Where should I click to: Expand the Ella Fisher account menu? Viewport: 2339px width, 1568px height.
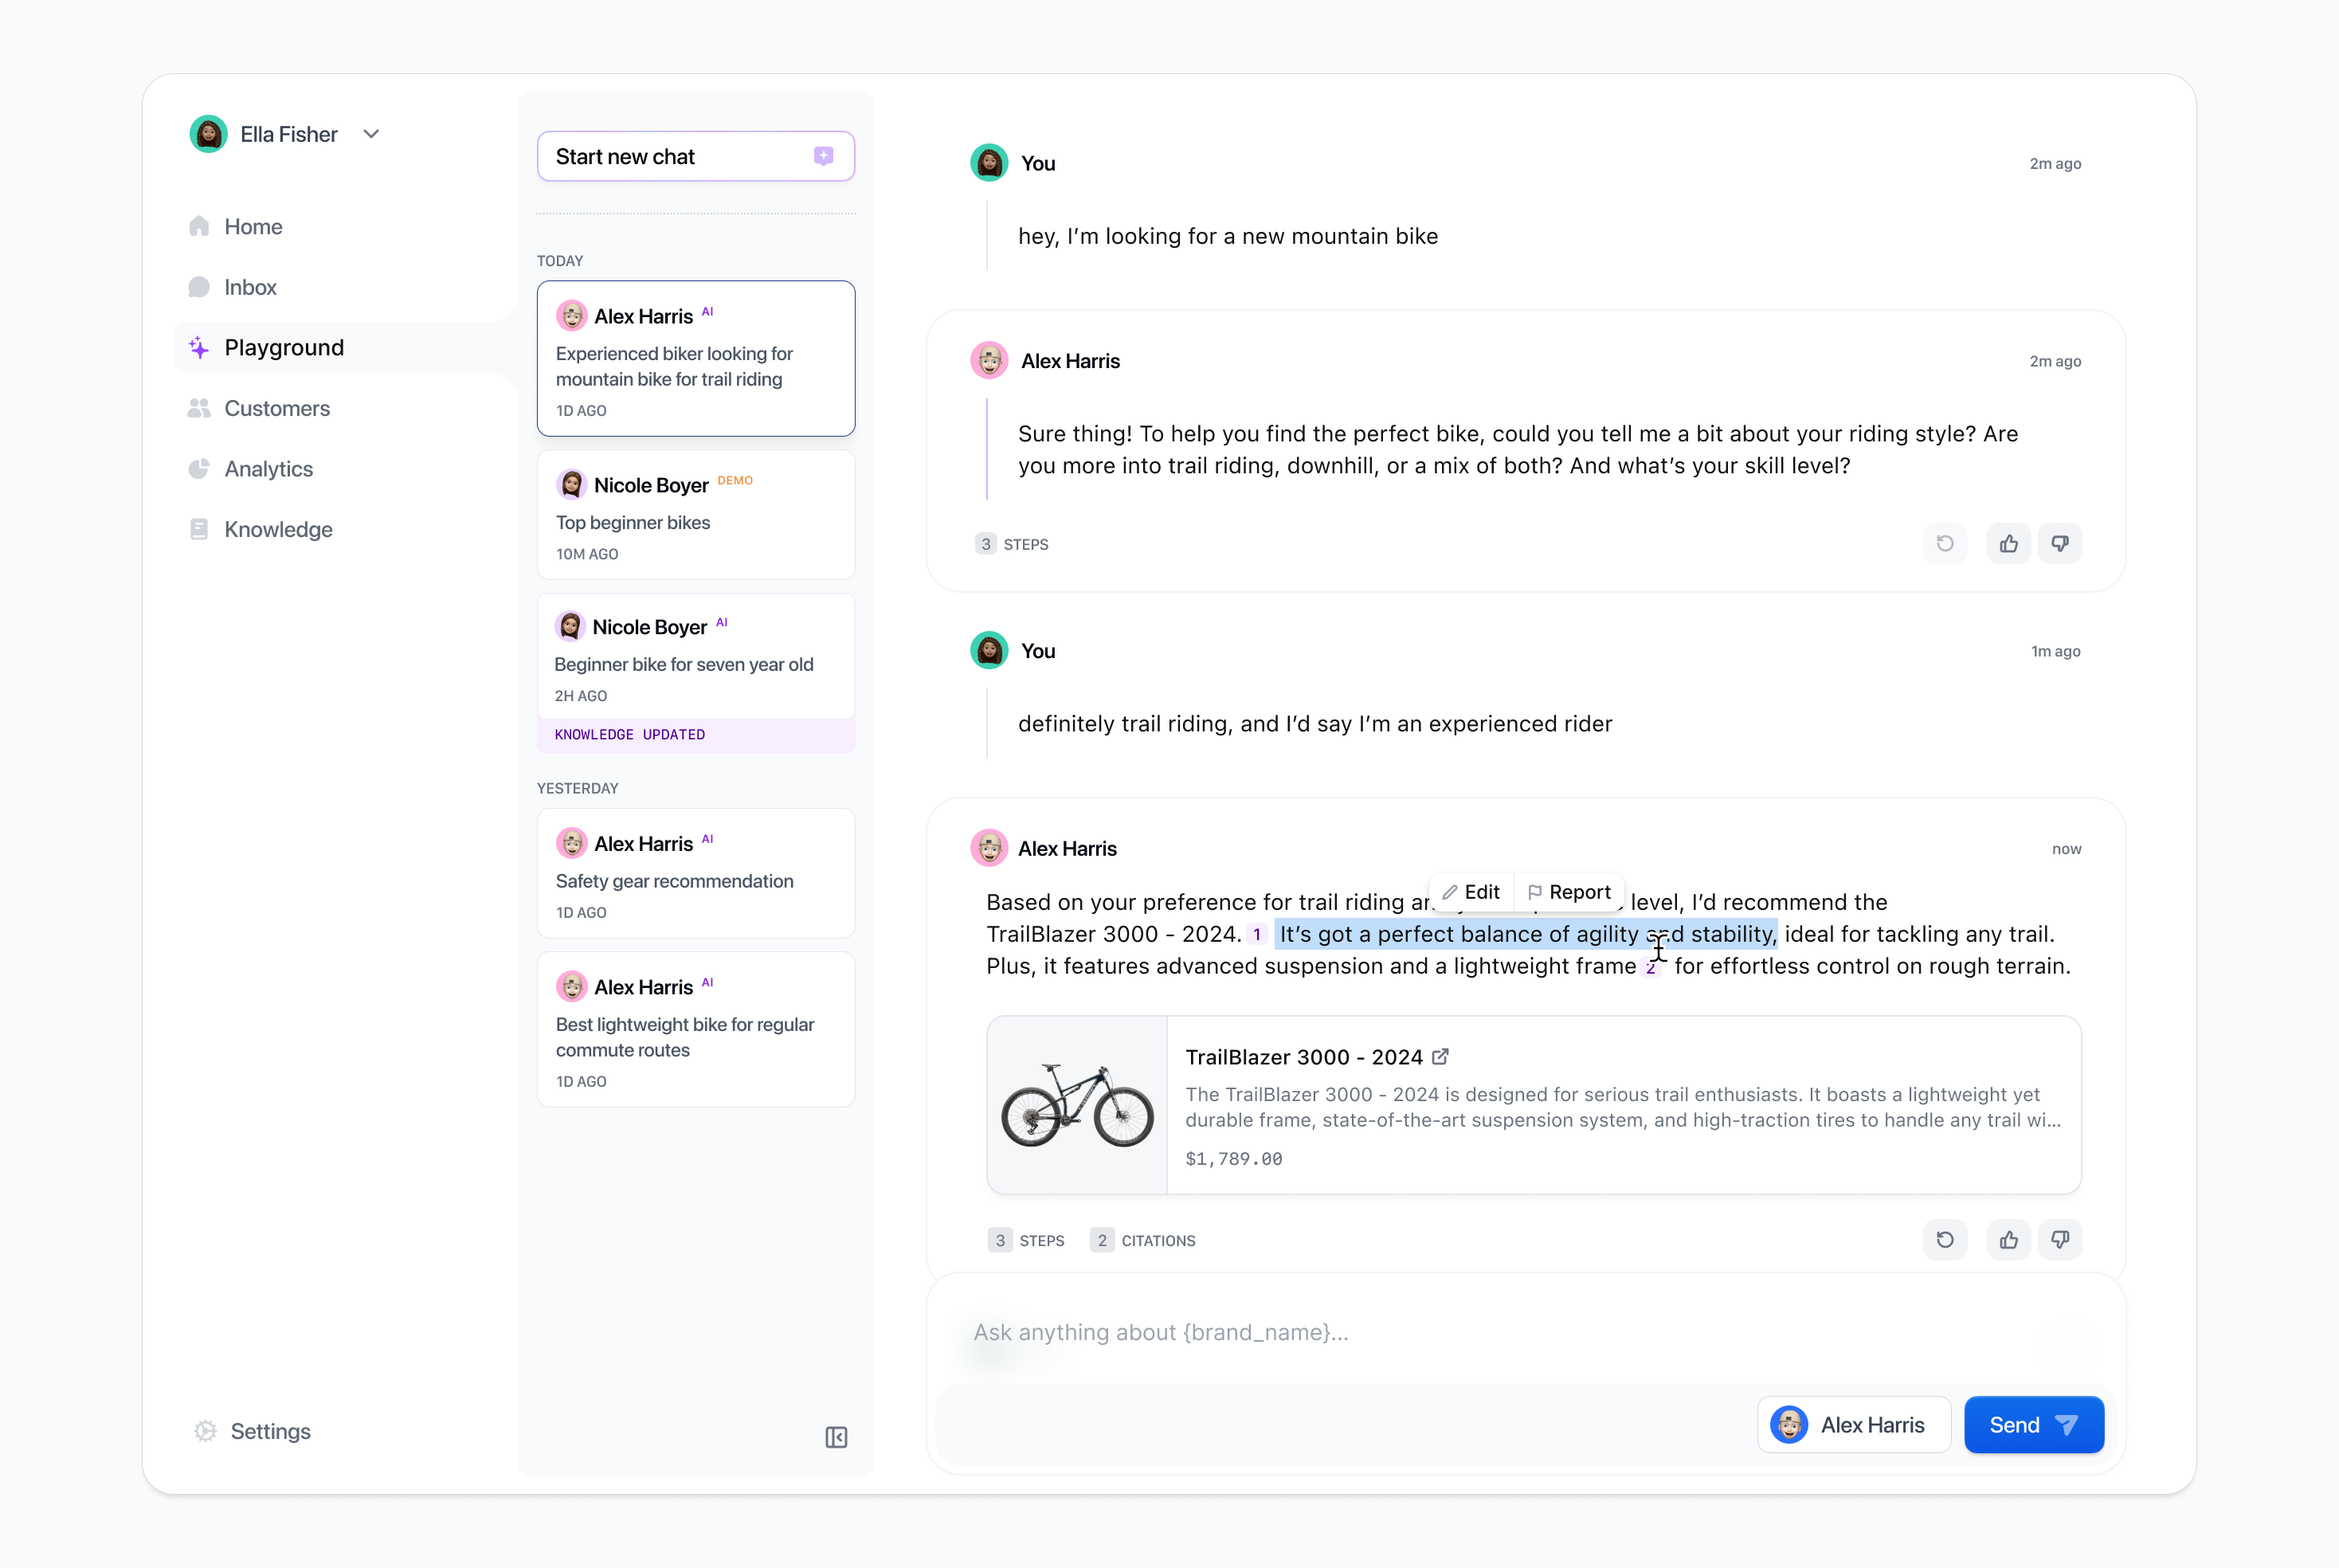(x=371, y=133)
